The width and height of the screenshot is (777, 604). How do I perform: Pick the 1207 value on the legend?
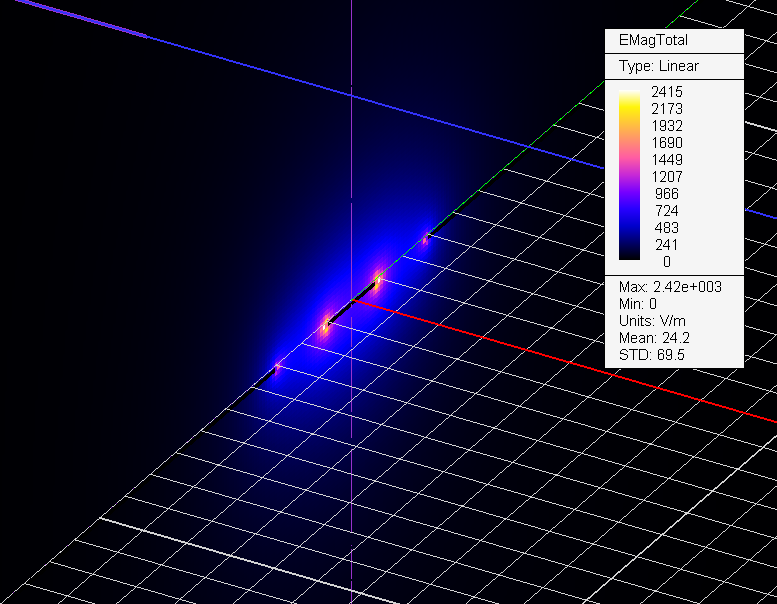coord(667,177)
